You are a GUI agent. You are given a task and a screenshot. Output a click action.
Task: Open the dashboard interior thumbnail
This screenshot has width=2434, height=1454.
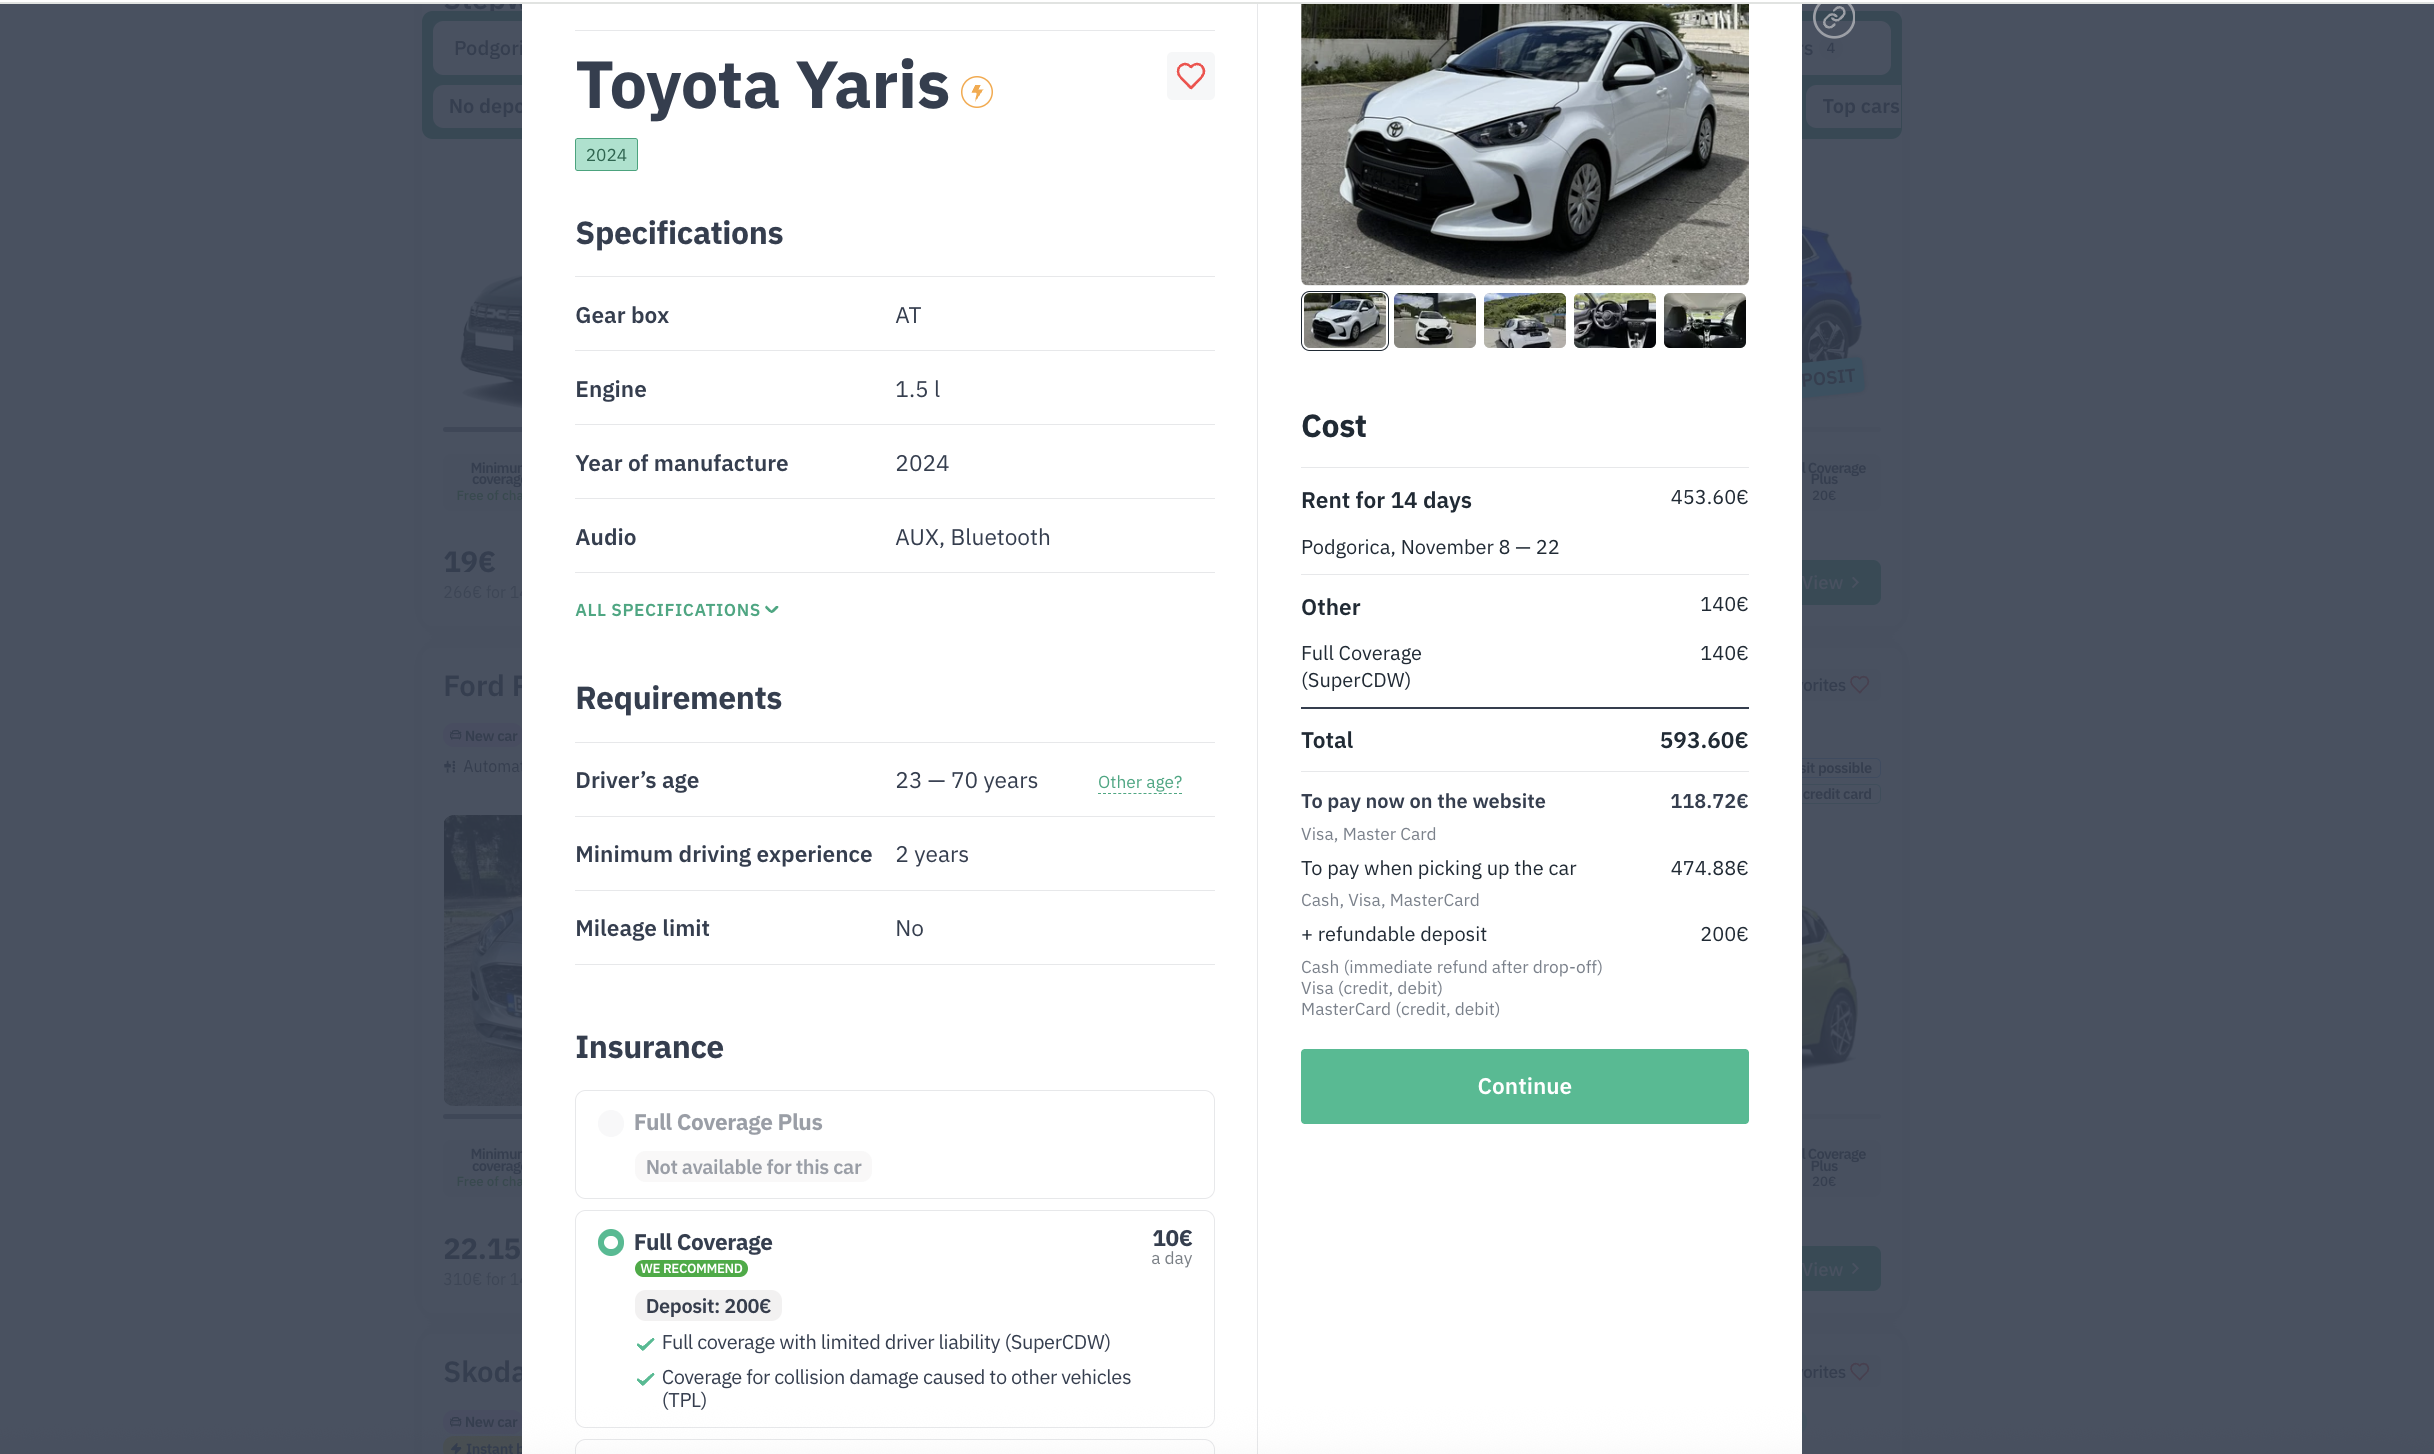[x=1613, y=320]
